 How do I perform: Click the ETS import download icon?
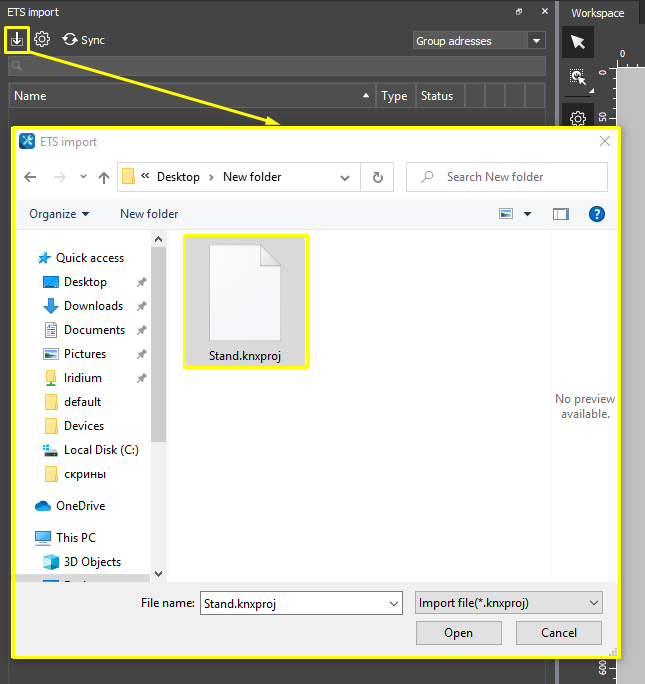pos(17,40)
